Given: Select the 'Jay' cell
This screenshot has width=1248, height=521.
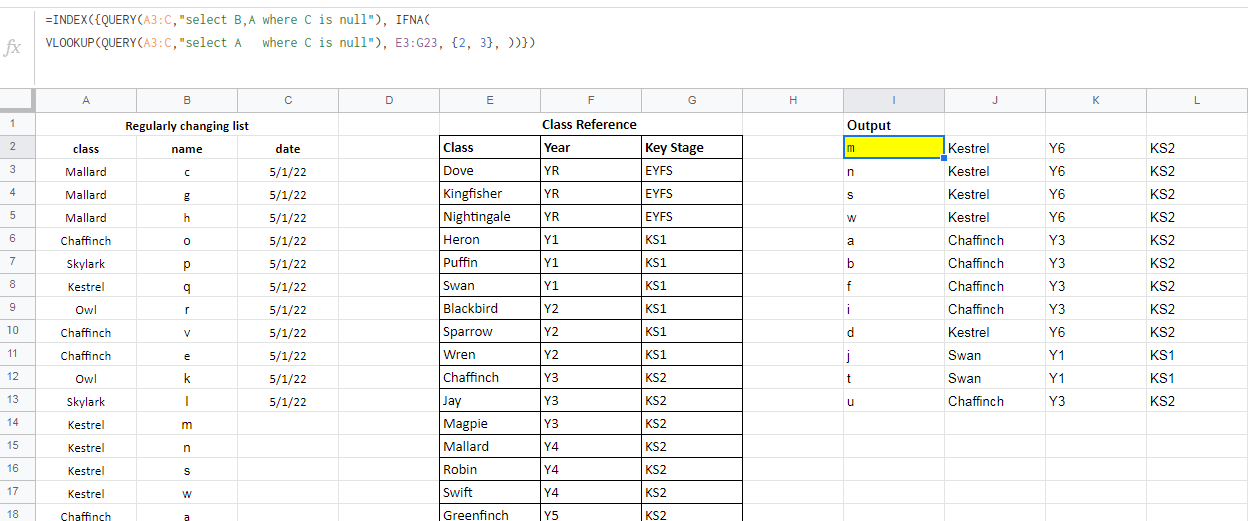Looking at the screenshot, I should coord(490,400).
